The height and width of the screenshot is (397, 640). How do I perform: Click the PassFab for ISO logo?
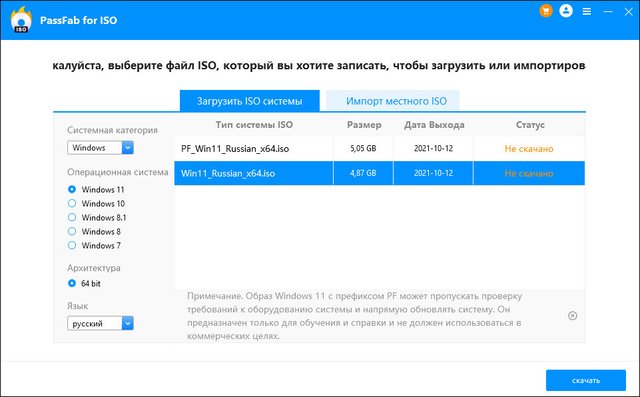point(21,20)
